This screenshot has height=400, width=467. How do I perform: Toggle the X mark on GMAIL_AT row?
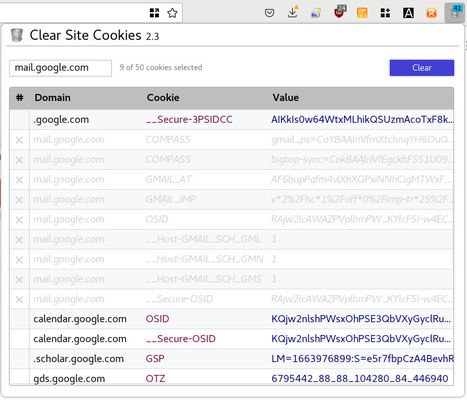pyautogui.click(x=19, y=180)
